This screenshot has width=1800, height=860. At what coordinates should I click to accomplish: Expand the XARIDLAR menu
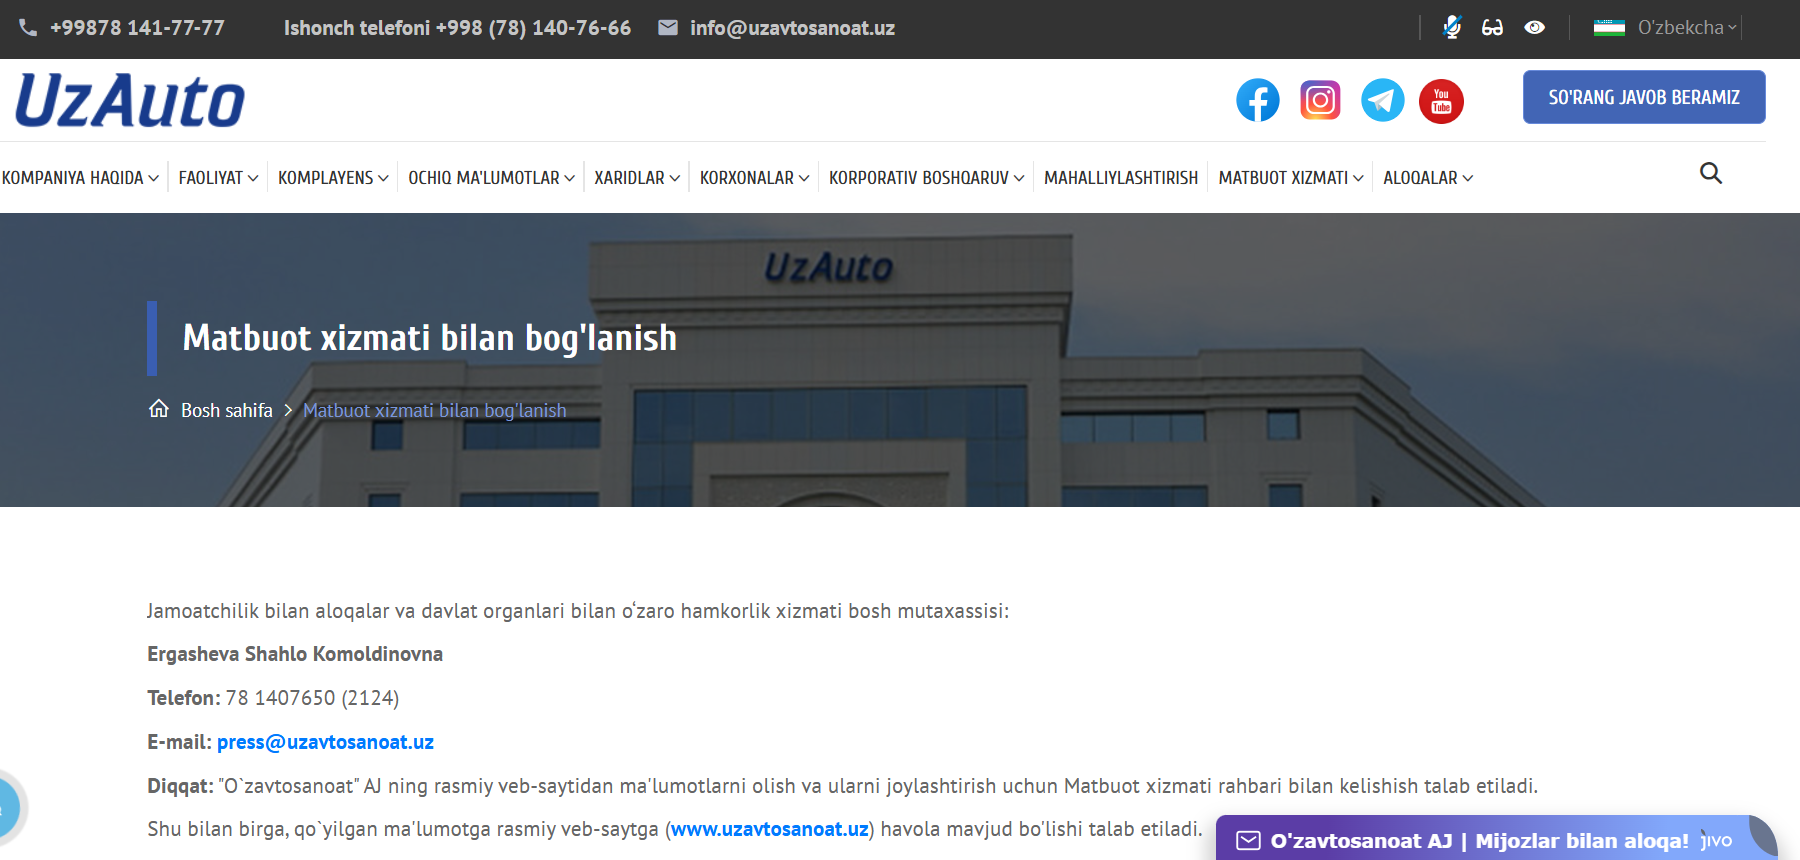tap(637, 178)
